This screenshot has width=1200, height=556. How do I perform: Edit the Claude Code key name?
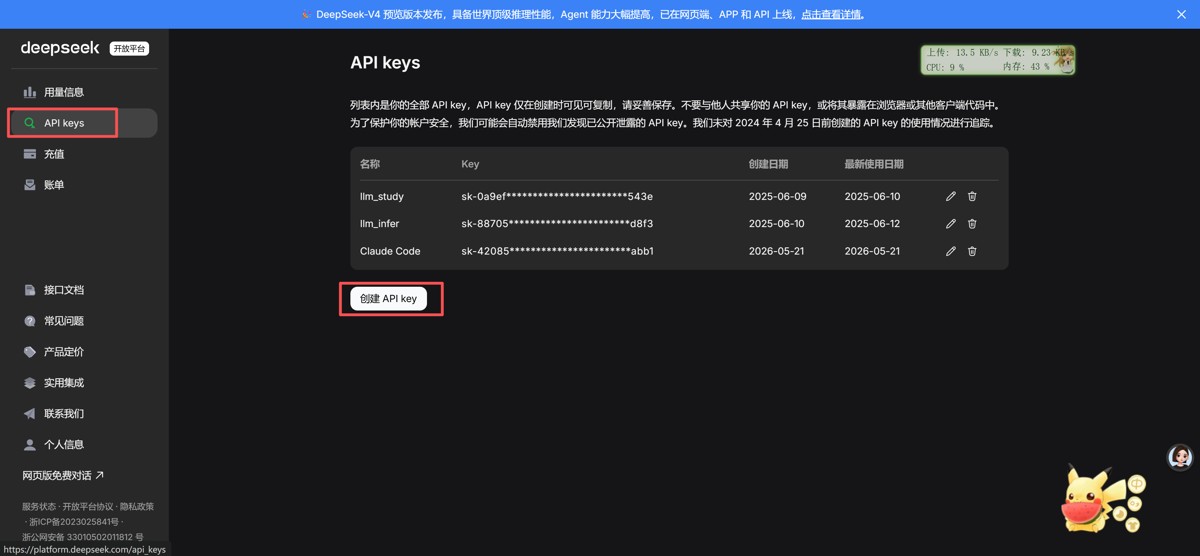coord(951,251)
